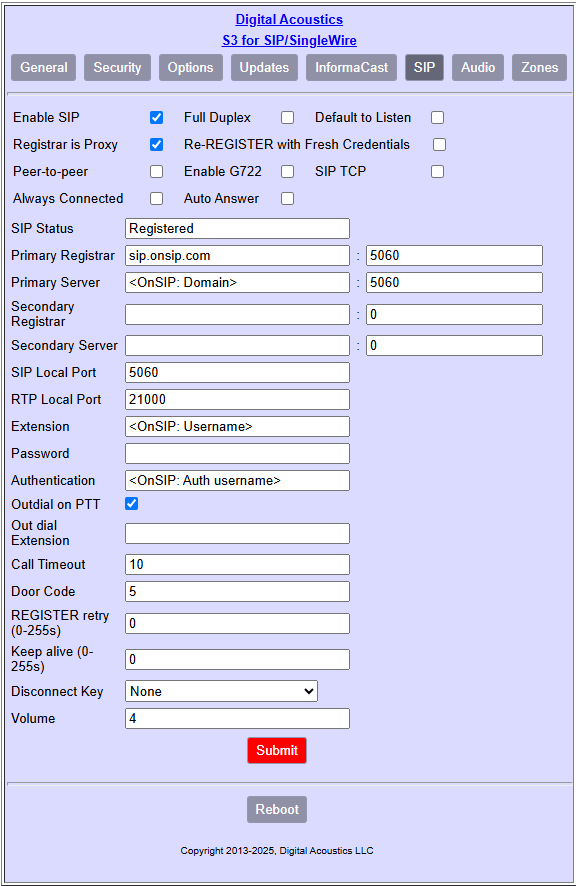Screen dimensions: 576x886
Task: Click the Primary Registrar host field
Action: pyautogui.click(x=237, y=255)
